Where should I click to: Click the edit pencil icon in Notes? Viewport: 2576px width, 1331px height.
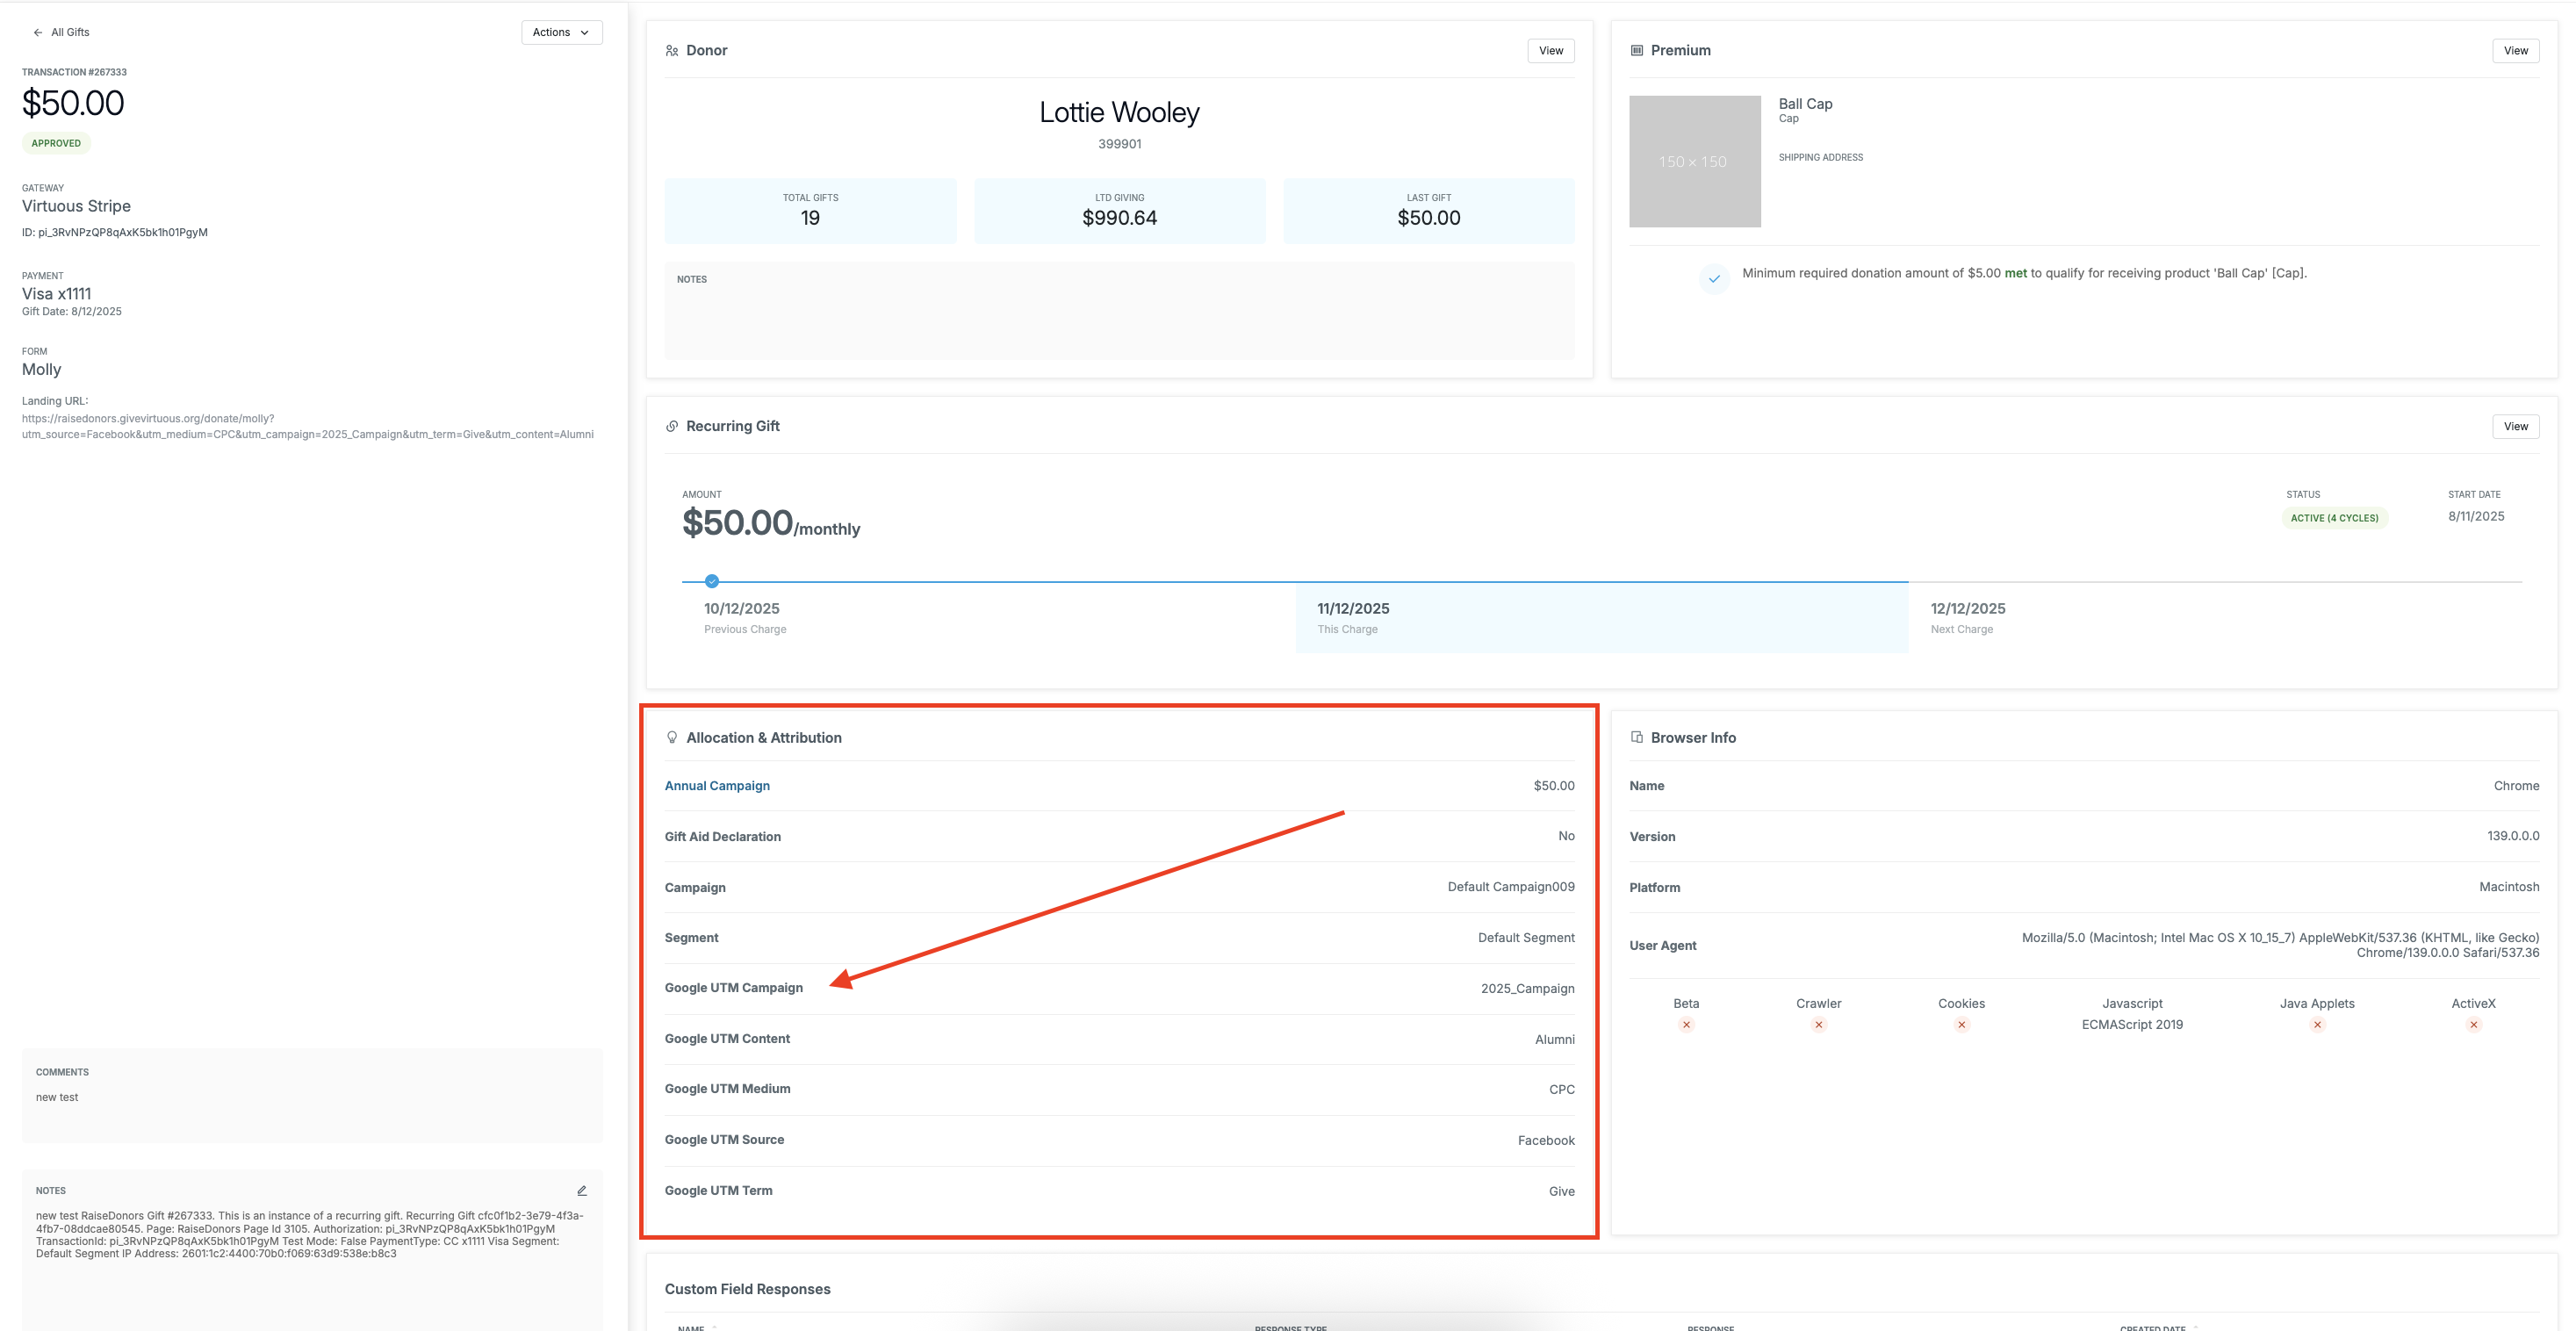click(582, 1190)
